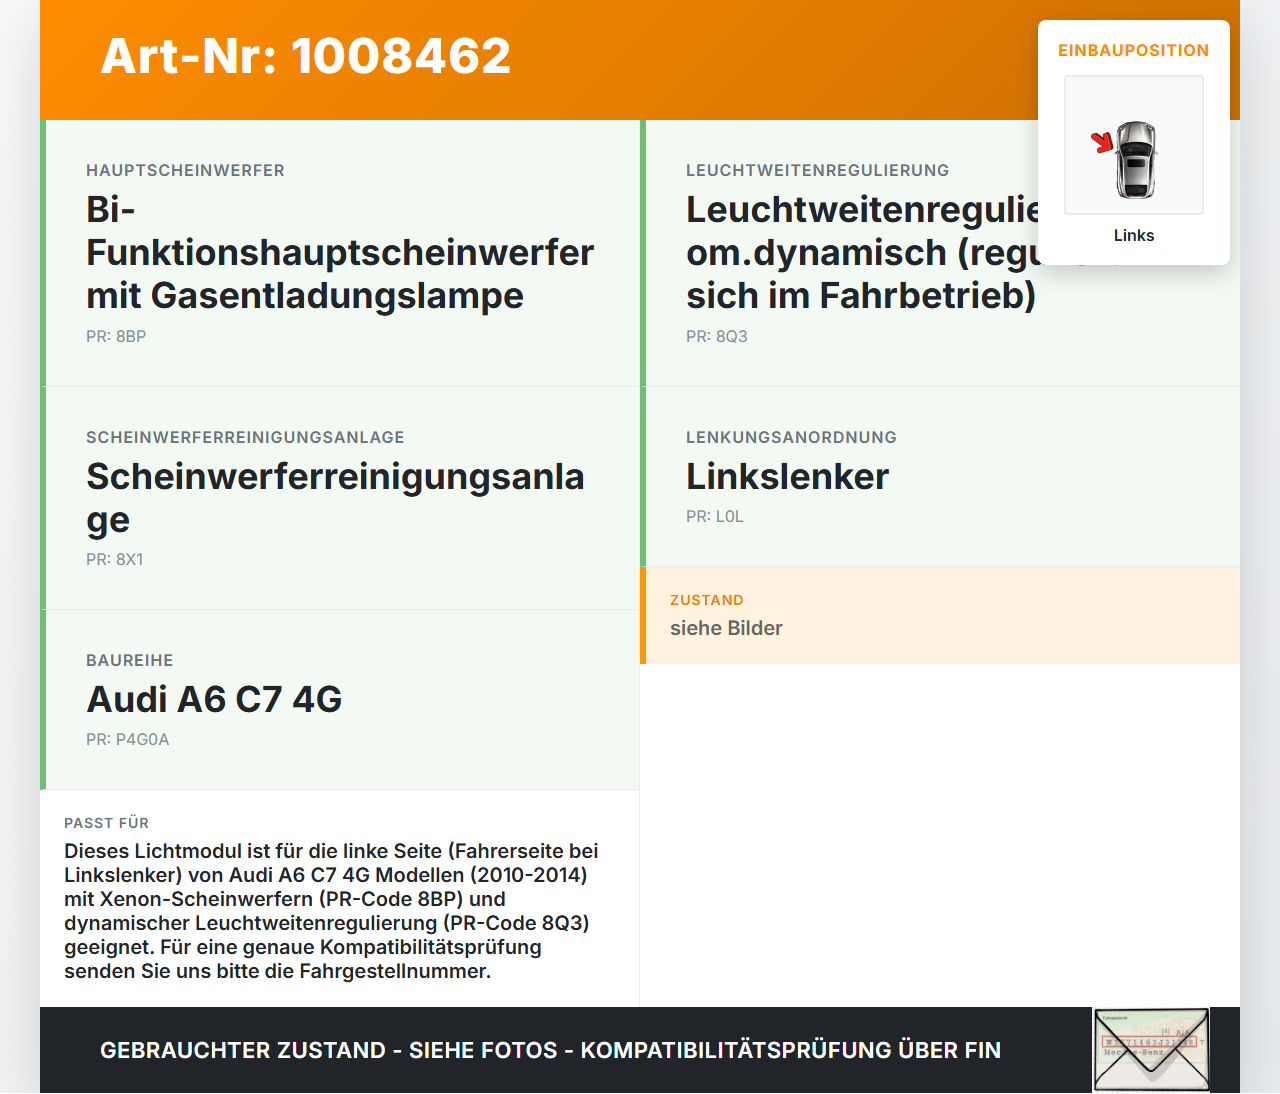
Task: Select the Einbauposition tab heading
Action: point(1133,50)
